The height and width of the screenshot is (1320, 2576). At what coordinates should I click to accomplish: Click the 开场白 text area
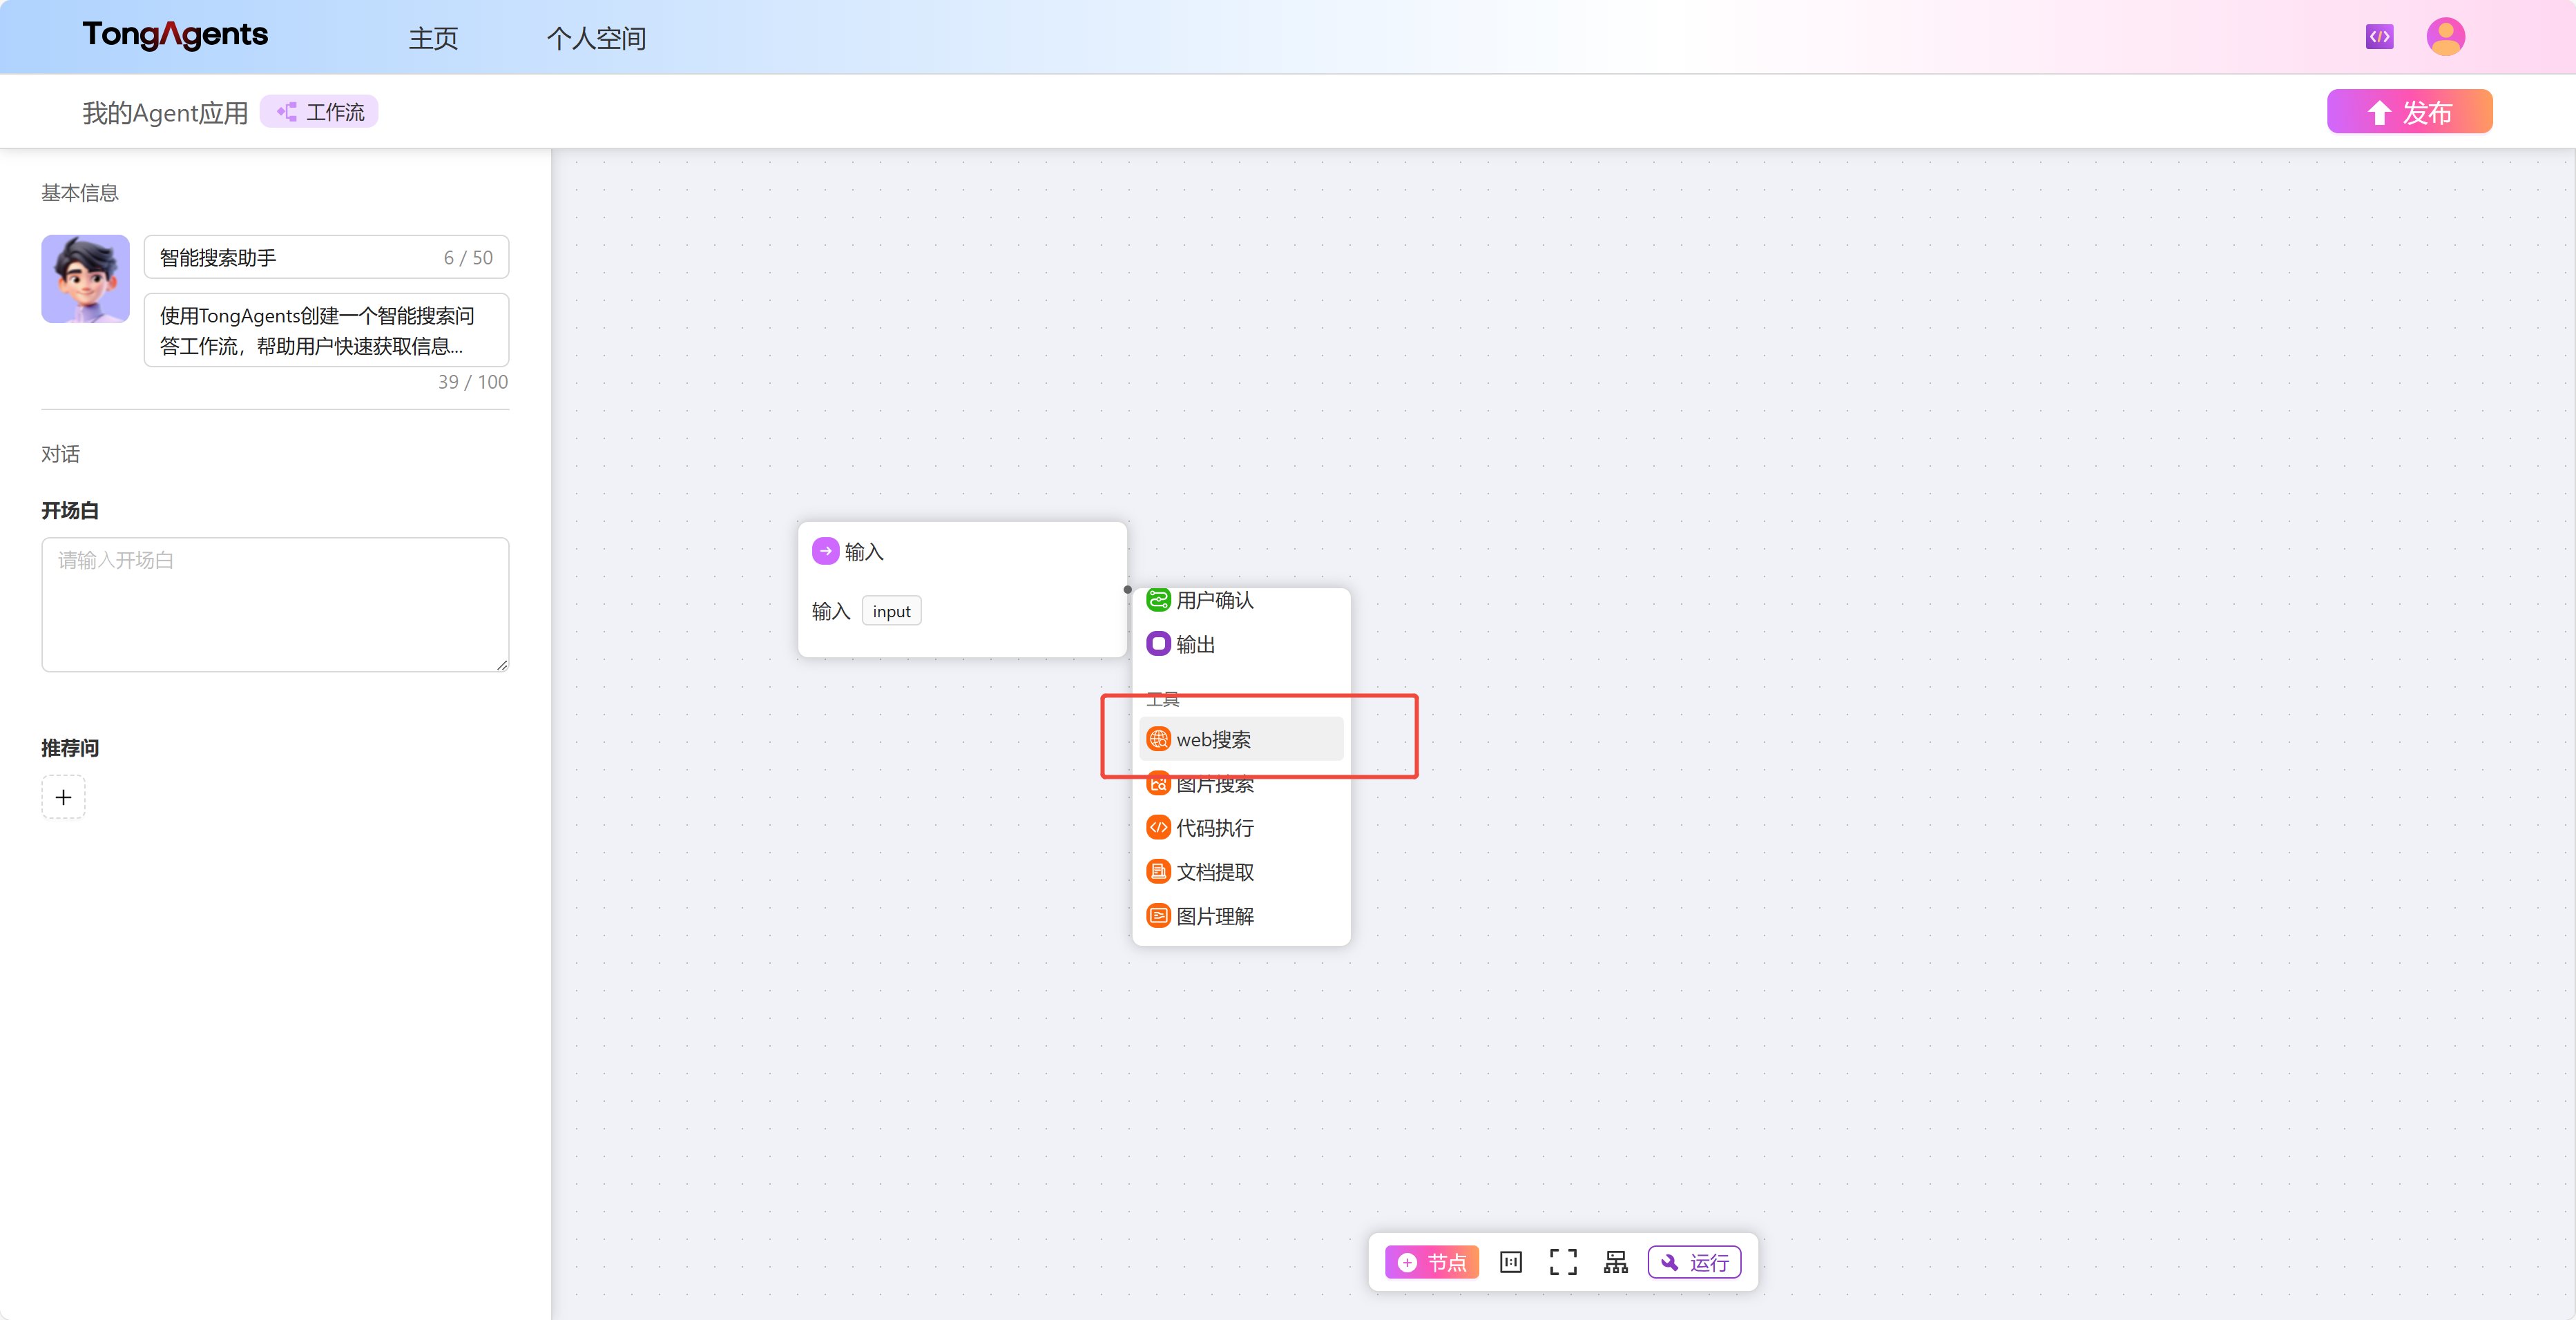tap(275, 604)
